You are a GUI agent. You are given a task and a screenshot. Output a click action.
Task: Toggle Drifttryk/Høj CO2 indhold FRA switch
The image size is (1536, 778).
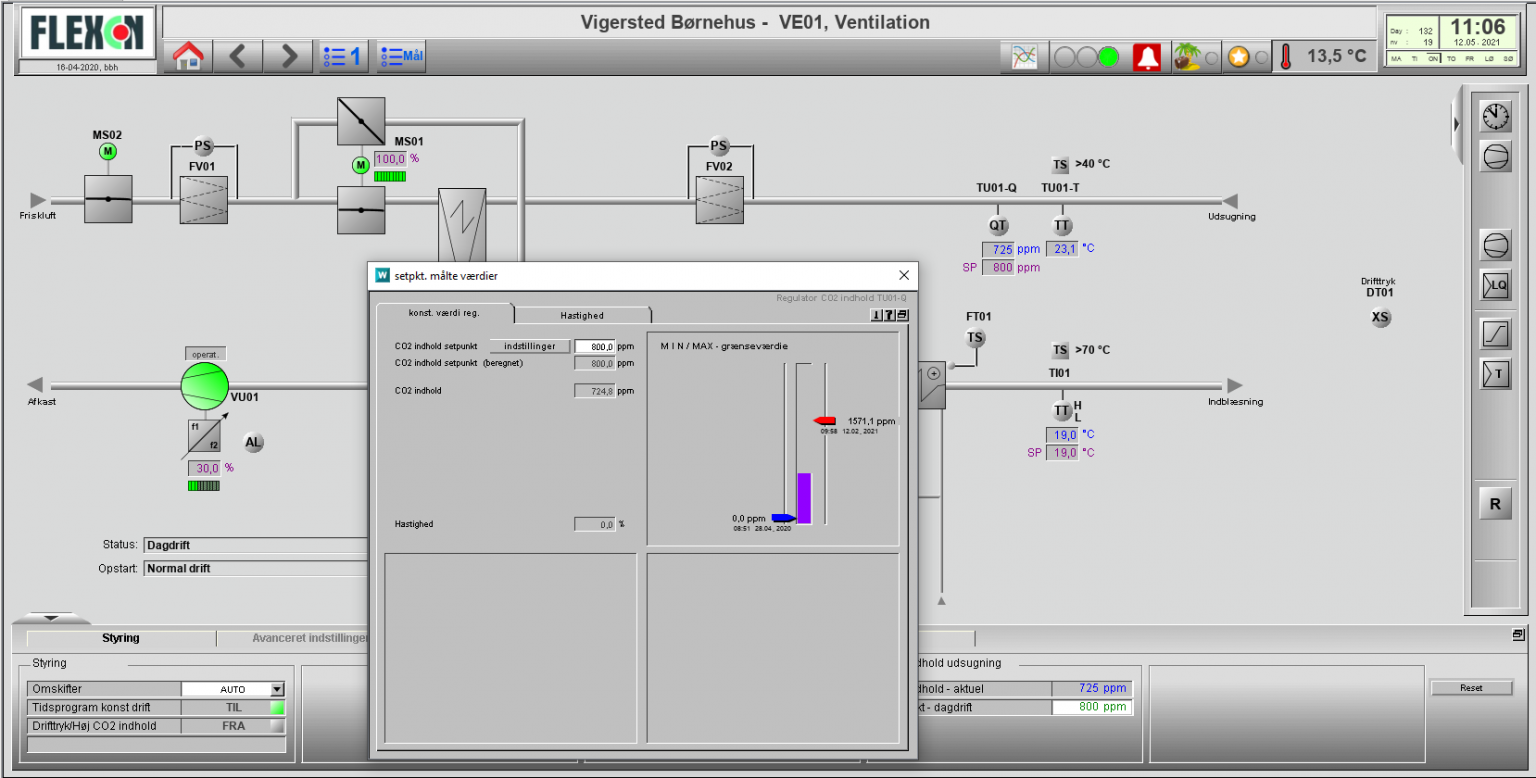(277, 726)
